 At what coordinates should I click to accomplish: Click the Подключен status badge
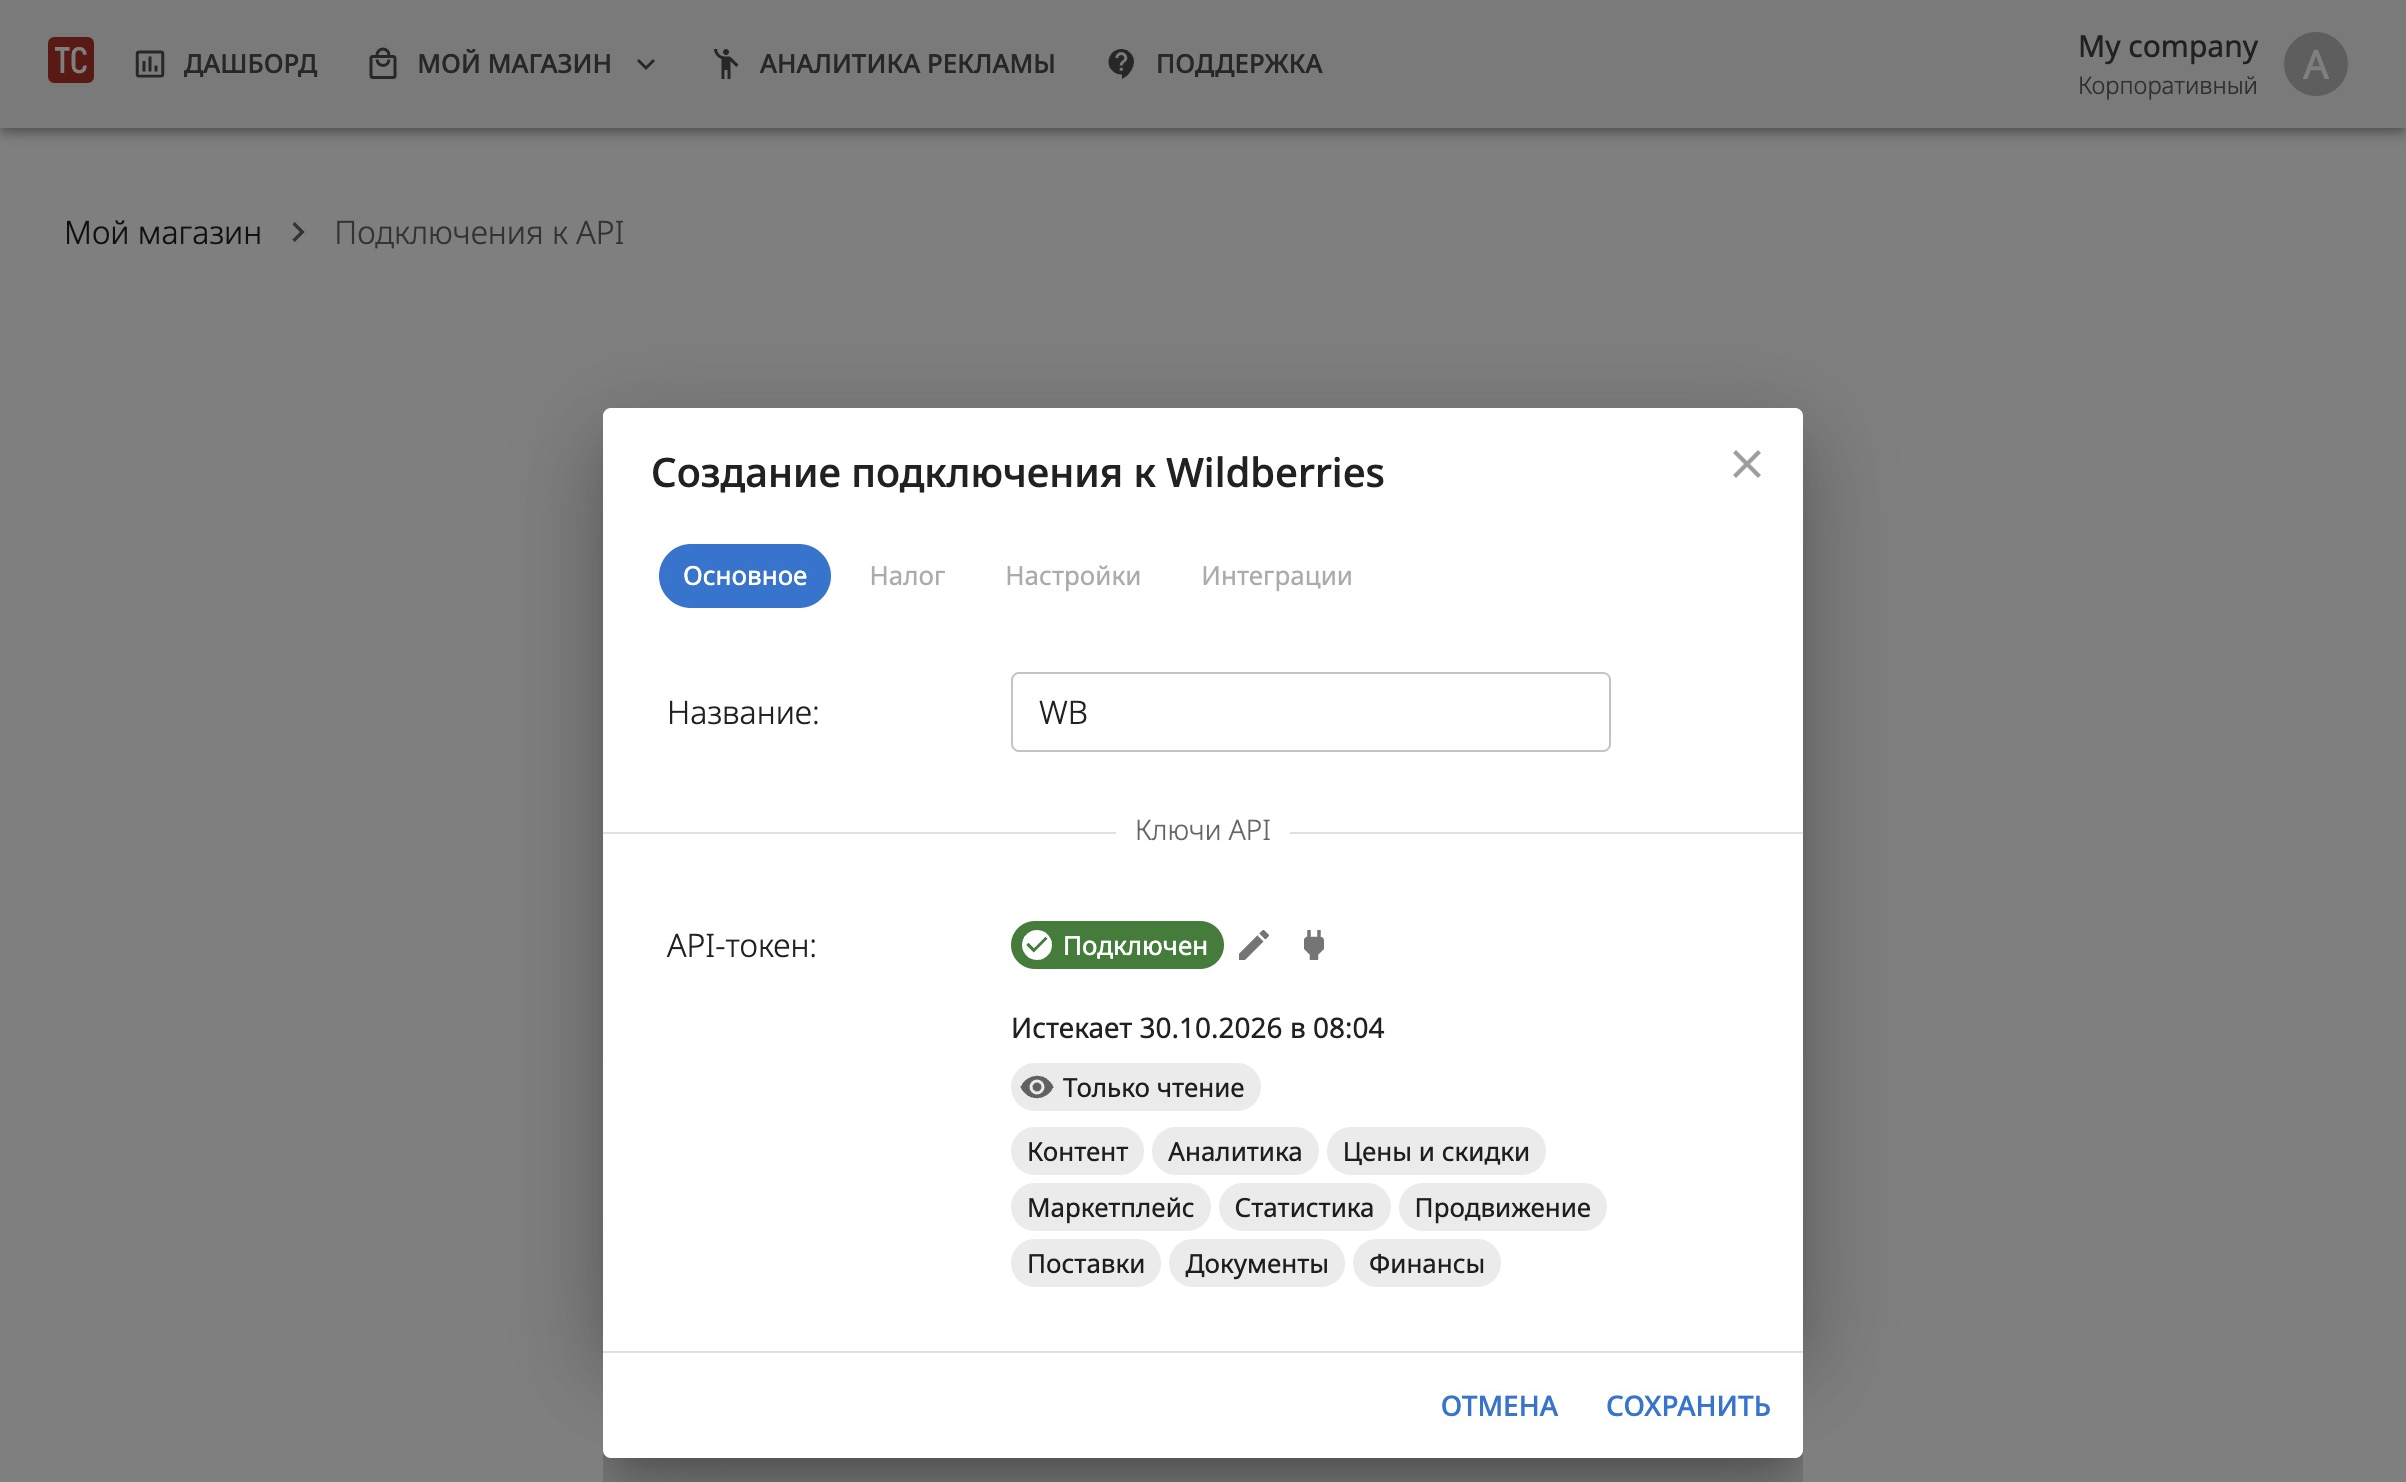(x=1117, y=945)
